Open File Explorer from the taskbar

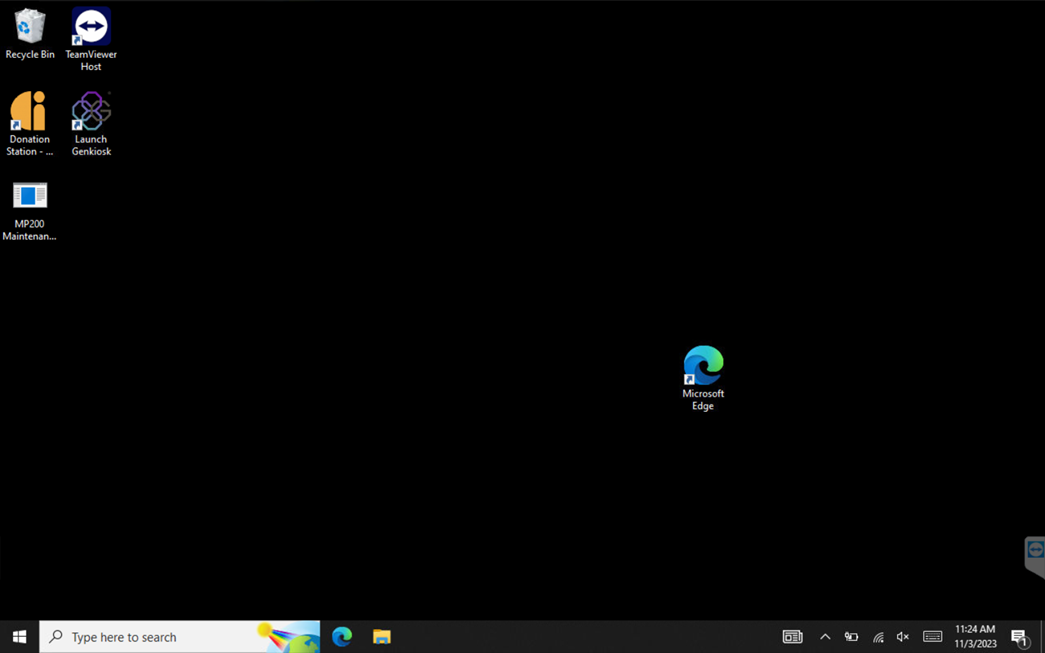(381, 637)
